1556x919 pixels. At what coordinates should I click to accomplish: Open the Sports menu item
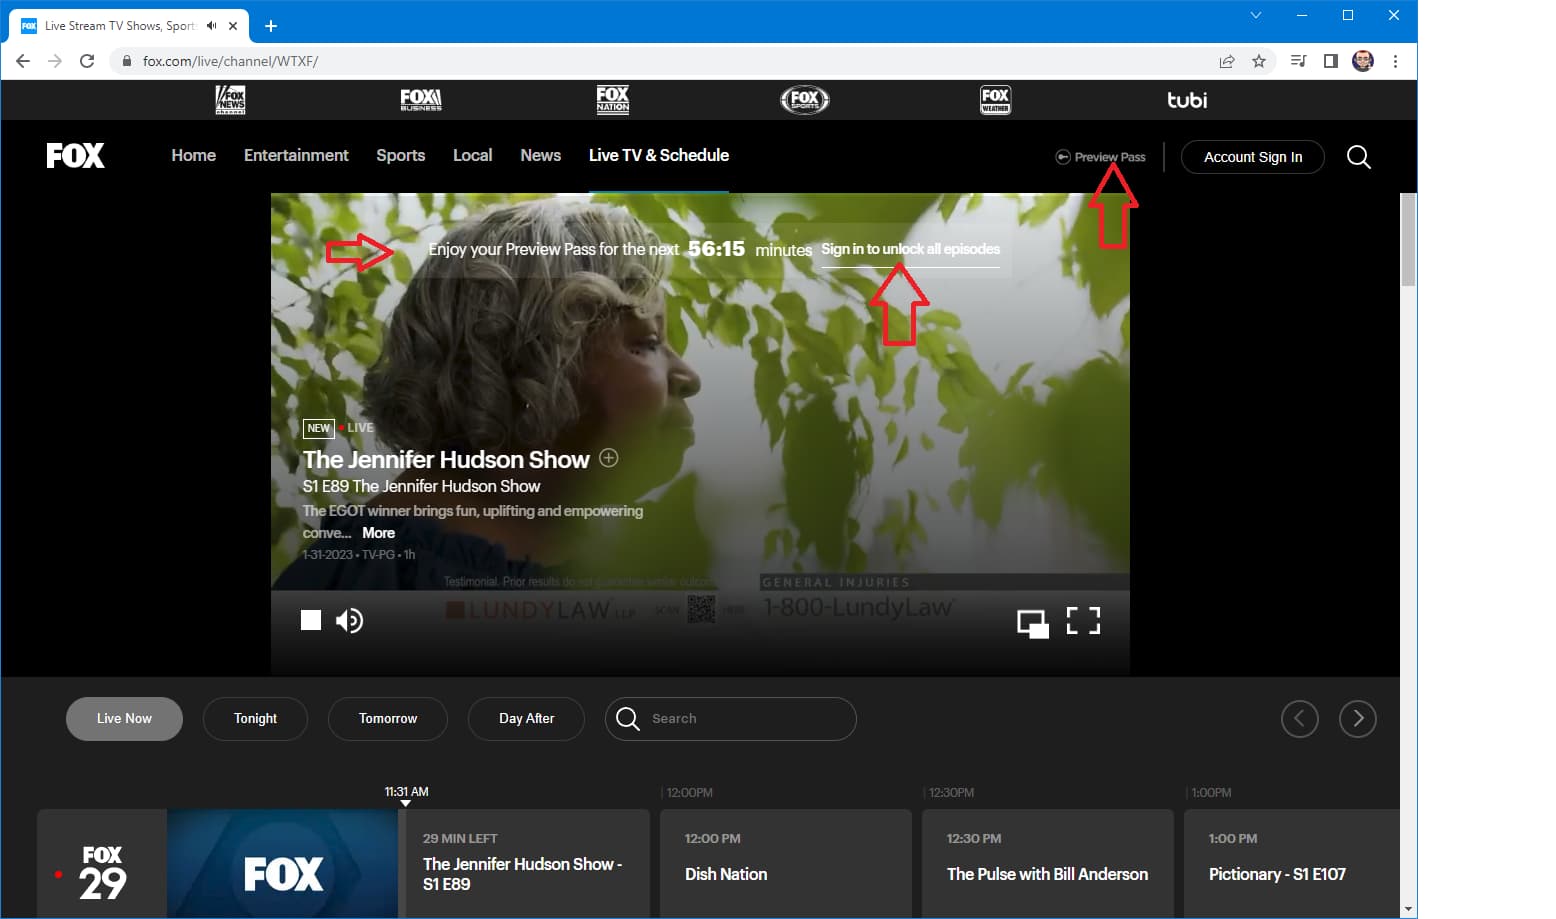(x=400, y=155)
